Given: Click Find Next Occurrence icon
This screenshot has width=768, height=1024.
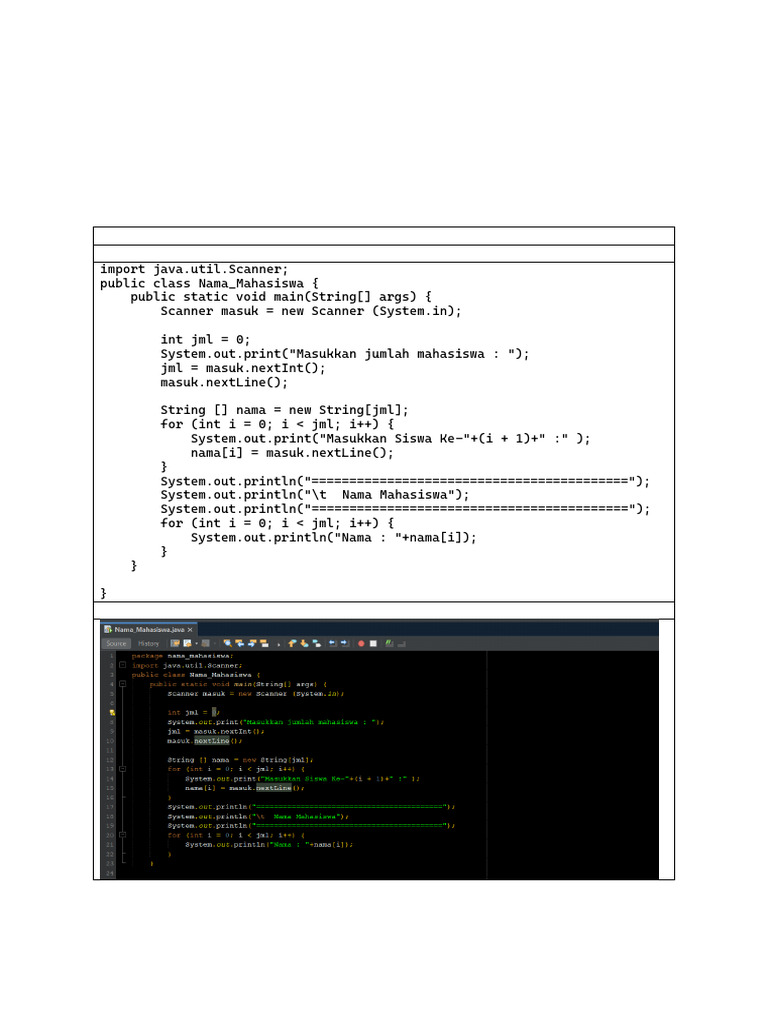Looking at the screenshot, I should 251,643.
